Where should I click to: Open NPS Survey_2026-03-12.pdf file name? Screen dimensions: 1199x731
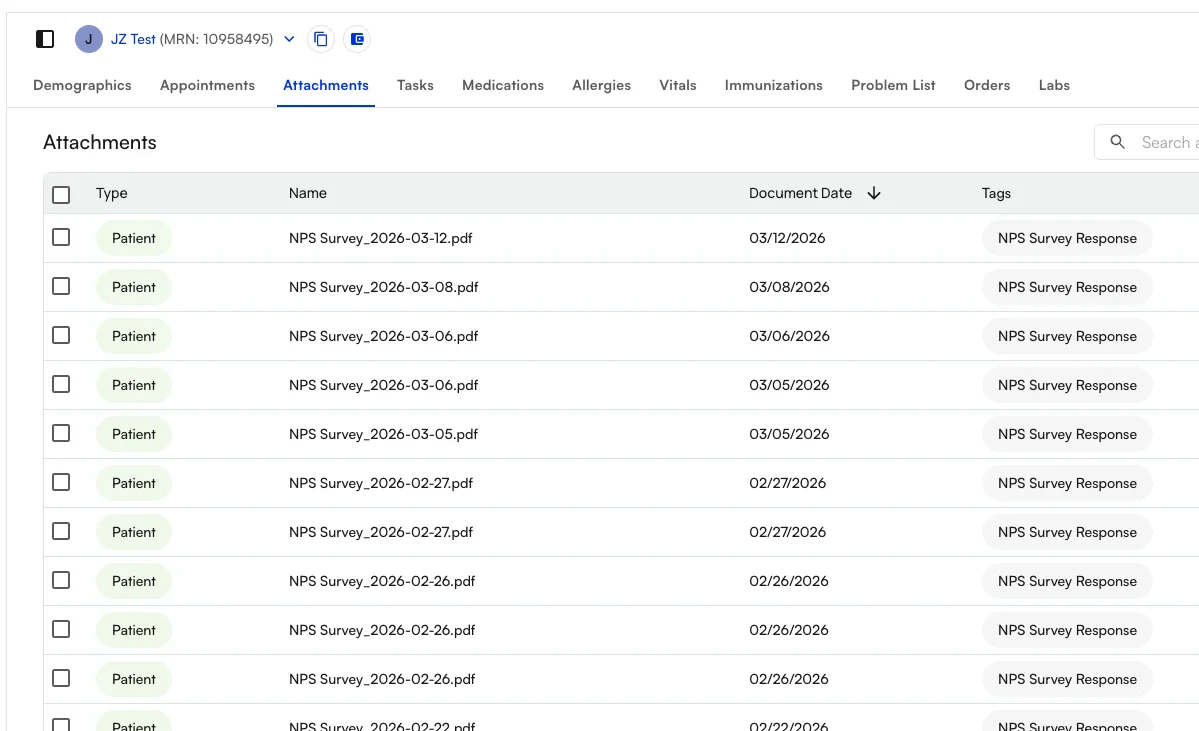point(380,238)
